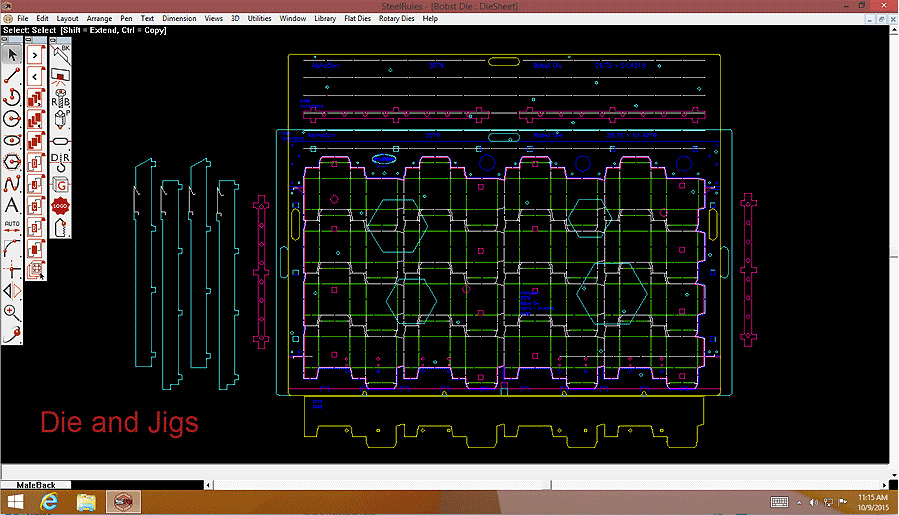Select the hexagon polygon tool
Screen dimensions: 899x515
click(x=12, y=162)
